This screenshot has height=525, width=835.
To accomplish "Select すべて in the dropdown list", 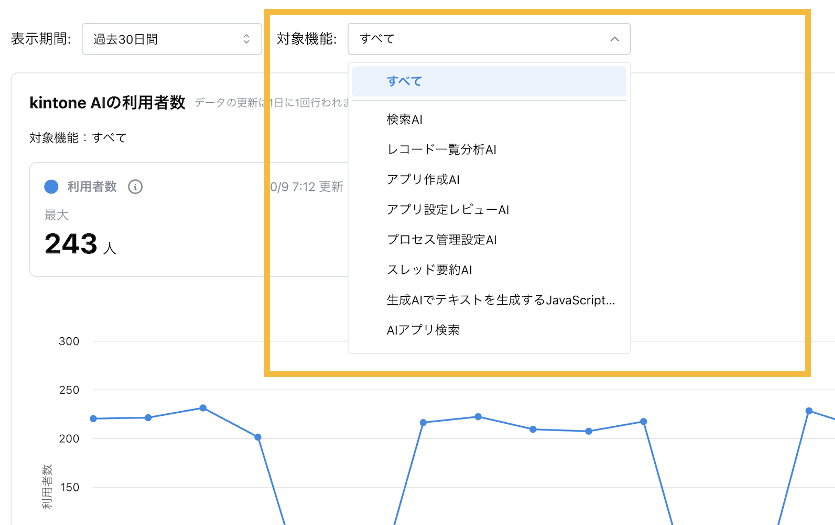I will [x=489, y=81].
